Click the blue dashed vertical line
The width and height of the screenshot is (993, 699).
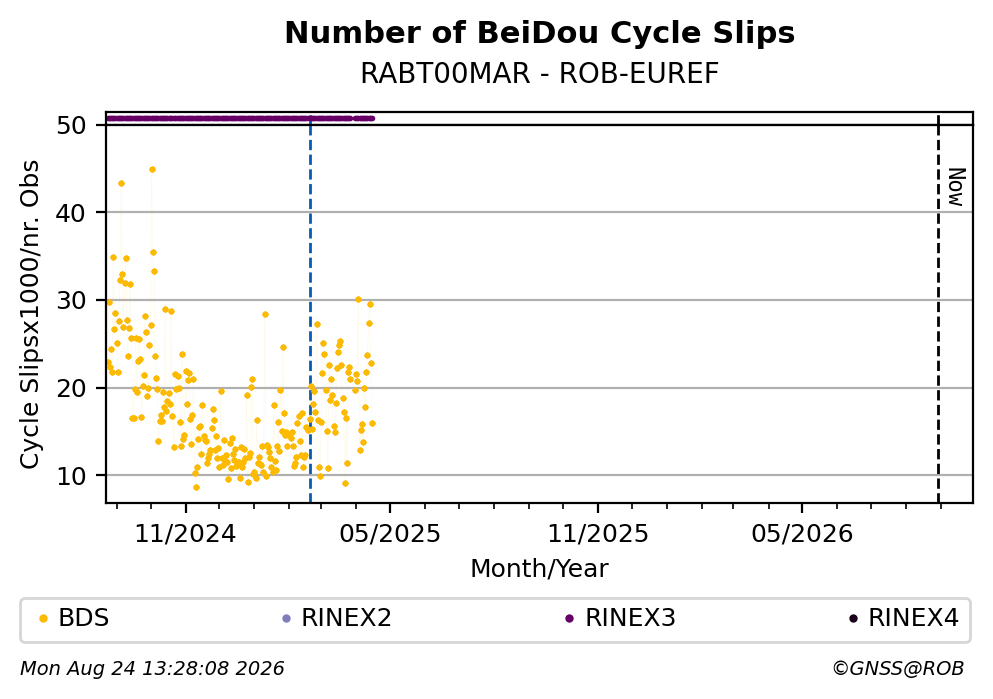pyautogui.click(x=310, y=309)
